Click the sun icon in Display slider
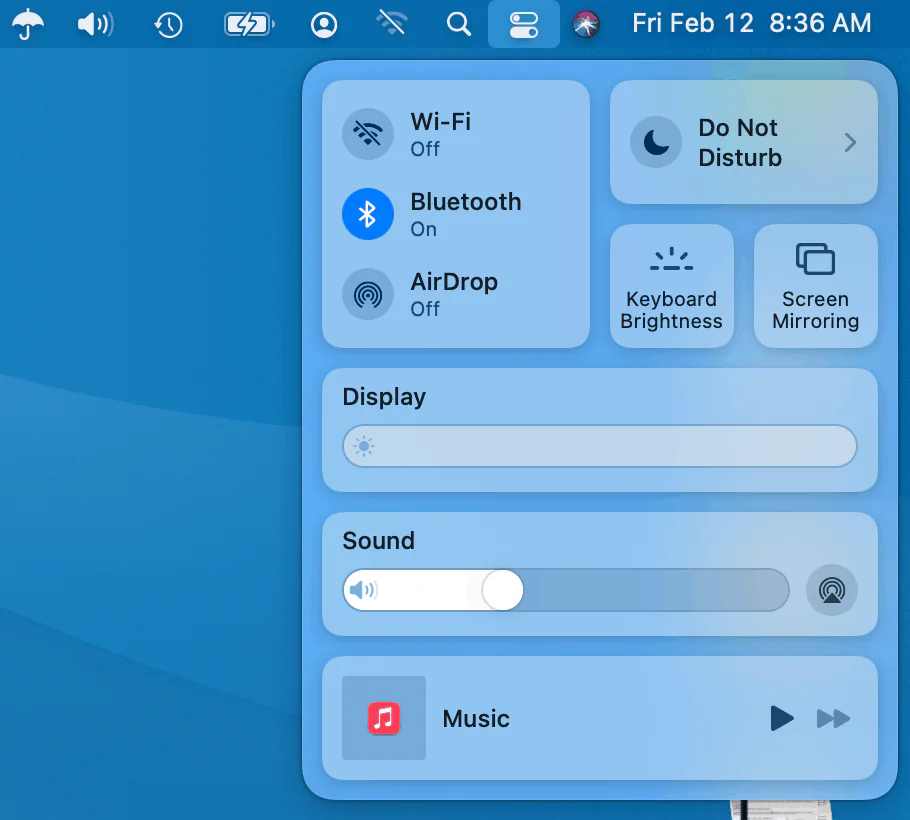The image size is (910, 820). tap(364, 446)
